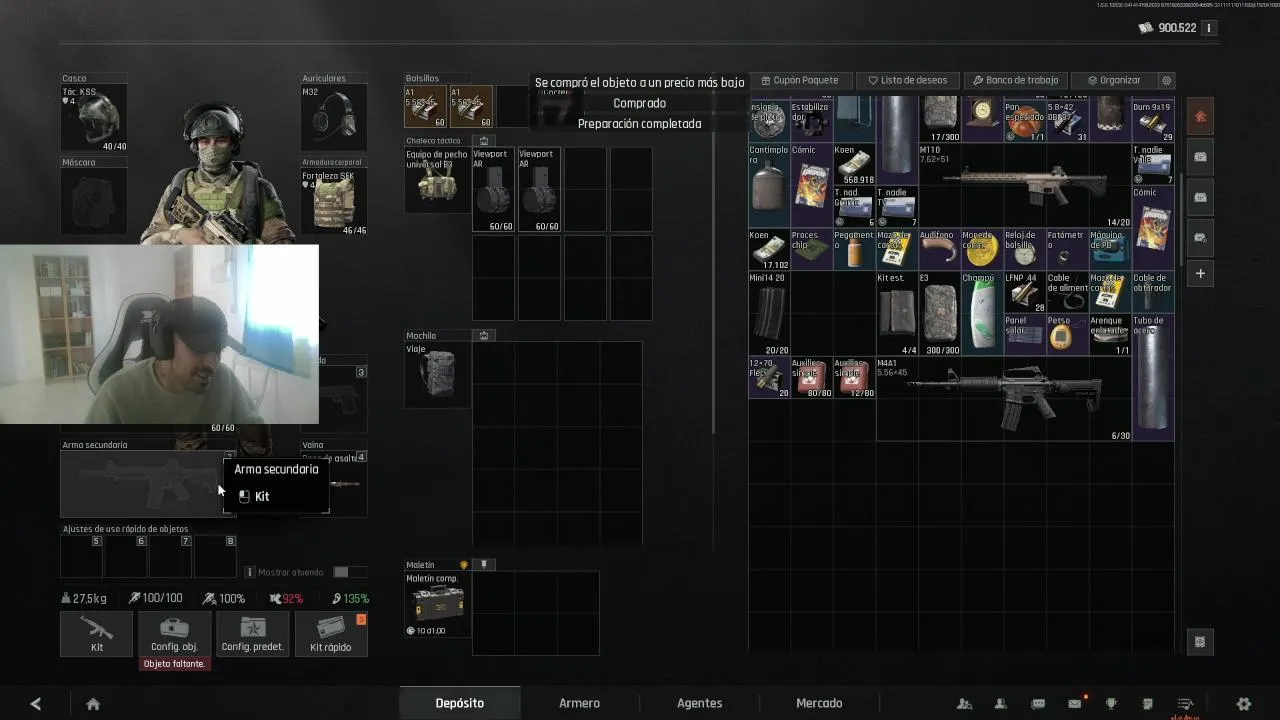The height and width of the screenshot is (720, 1280).
Task: Select the Panel solar item
Action: click(1024, 334)
